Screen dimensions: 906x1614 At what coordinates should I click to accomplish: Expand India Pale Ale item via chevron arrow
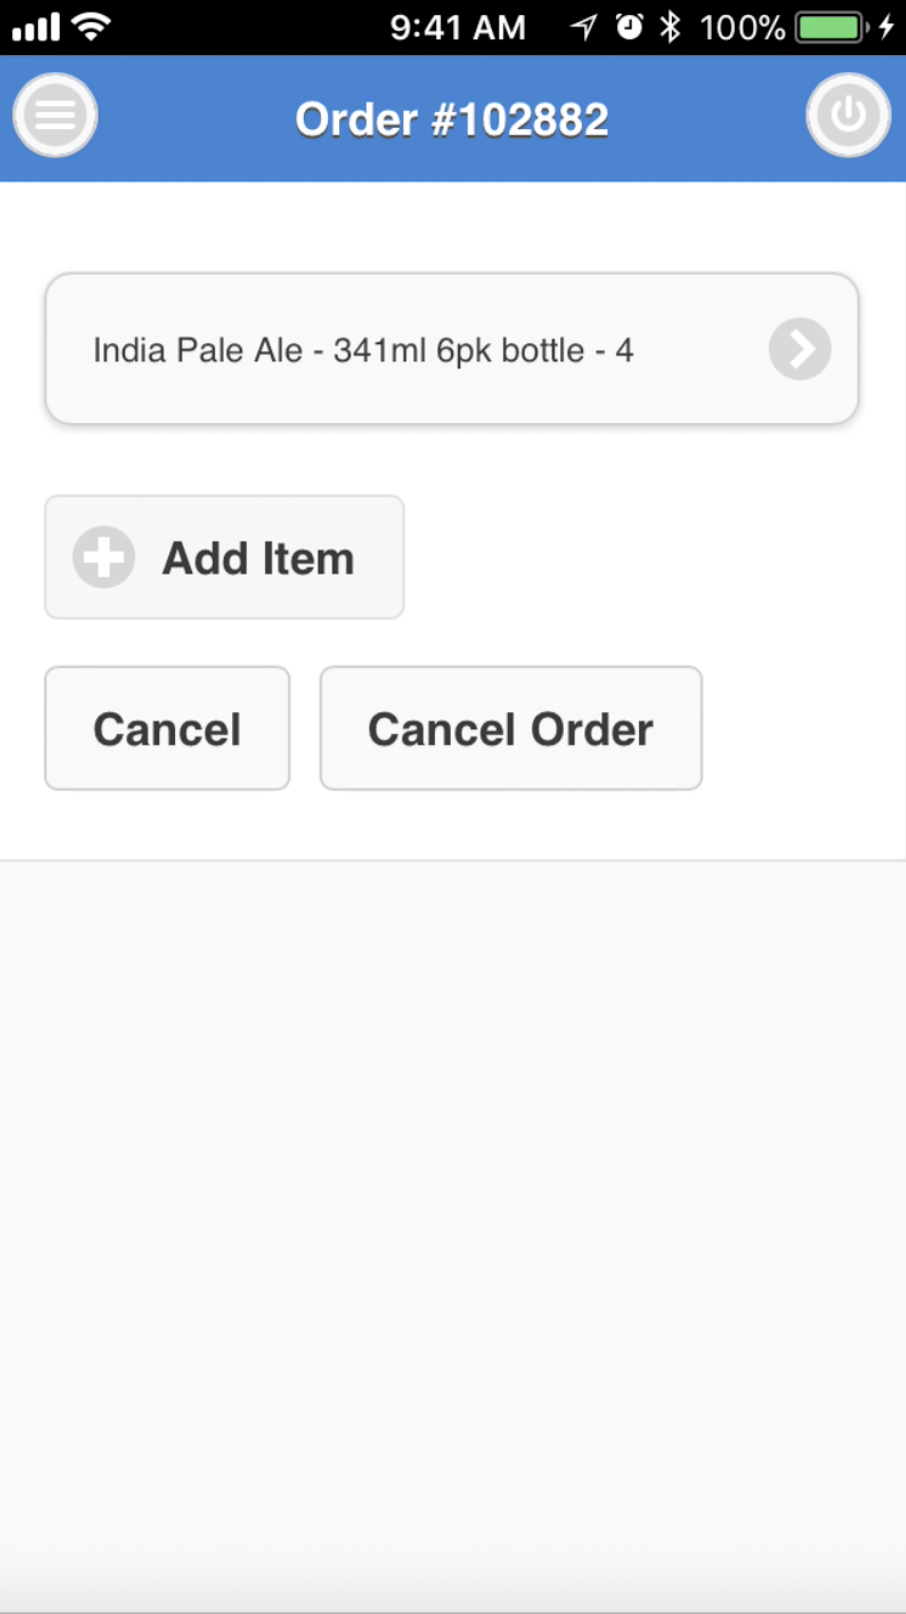click(799, 349)
